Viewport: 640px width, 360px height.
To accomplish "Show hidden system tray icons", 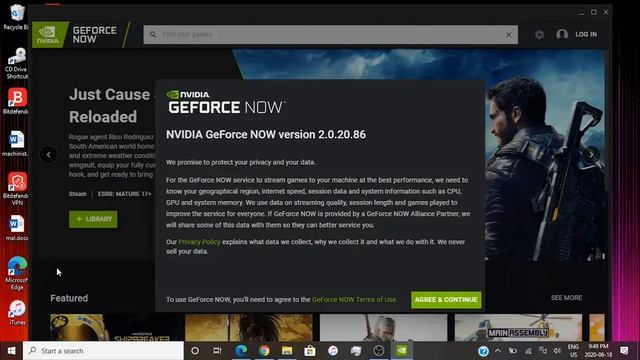I will pyautogui.click(x=498, y=351).
